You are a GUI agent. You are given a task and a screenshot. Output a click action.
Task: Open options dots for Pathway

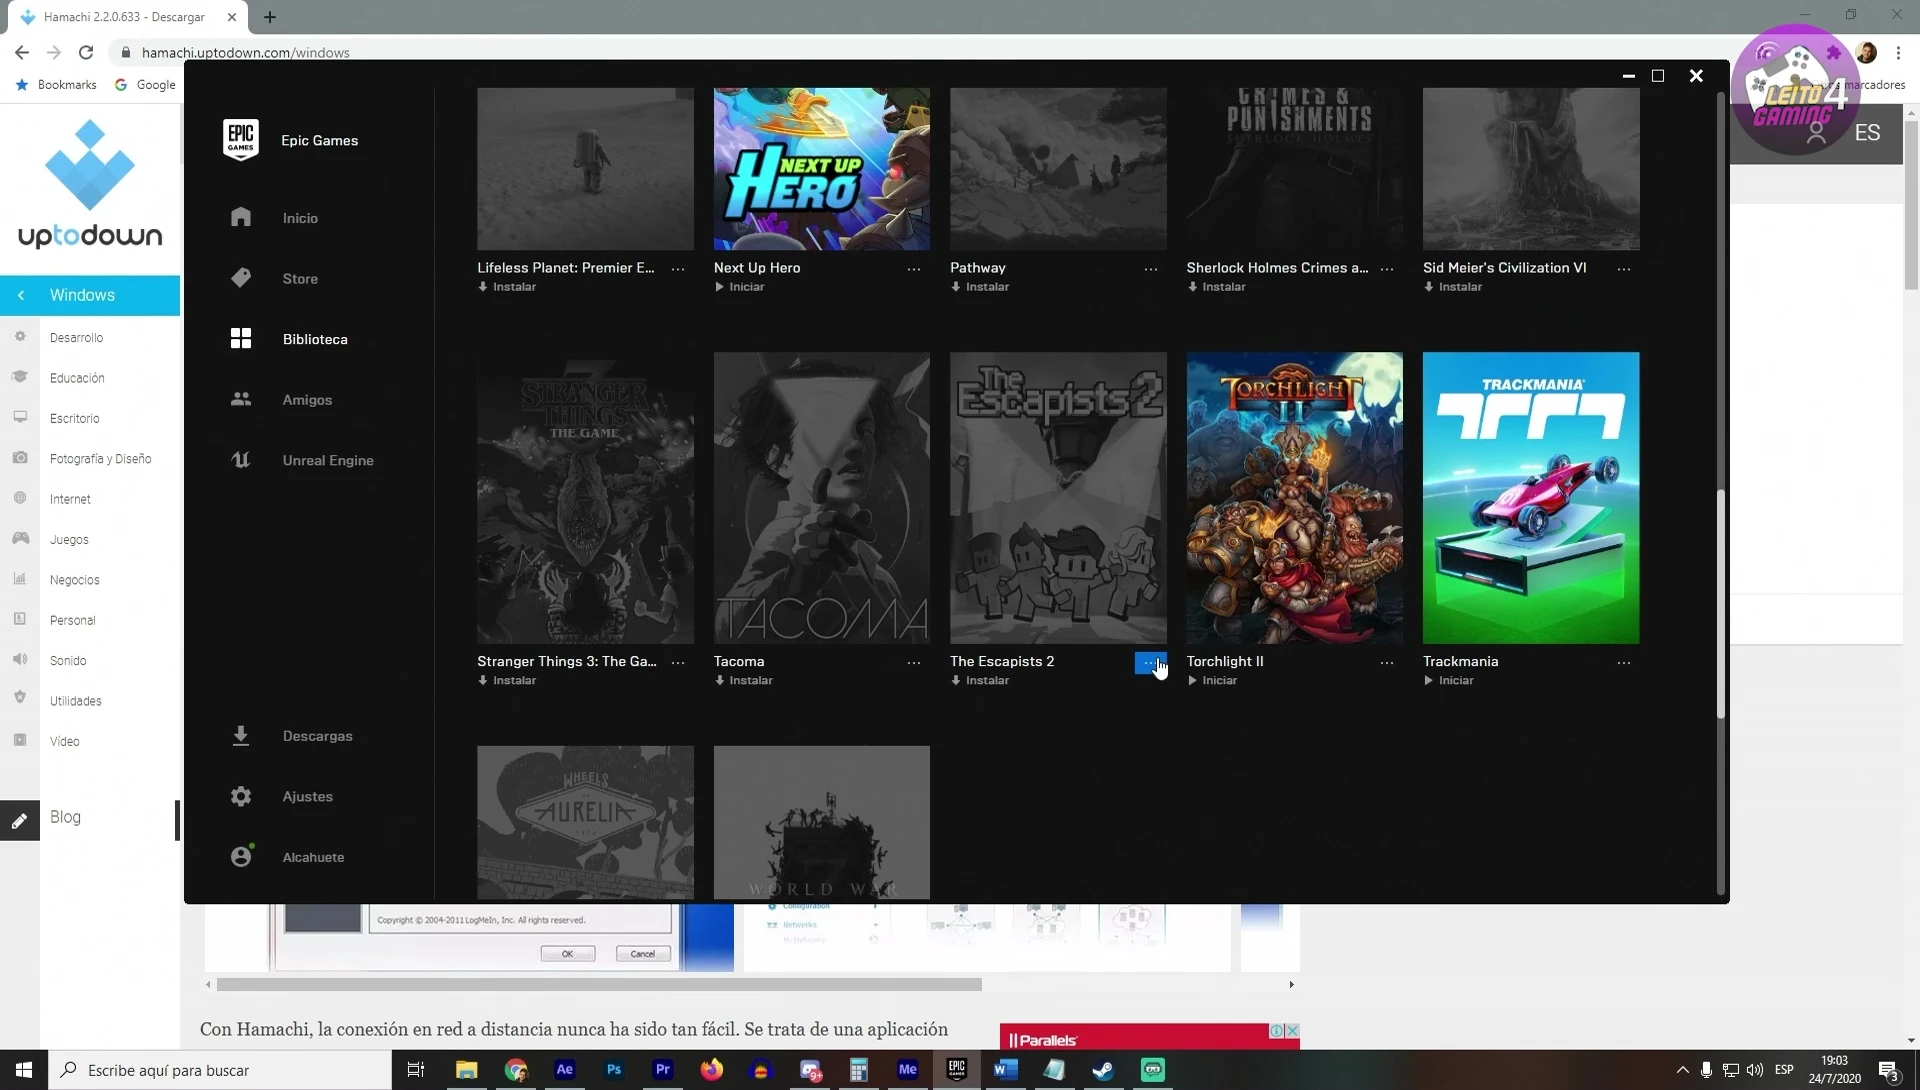click(1151, 269)
